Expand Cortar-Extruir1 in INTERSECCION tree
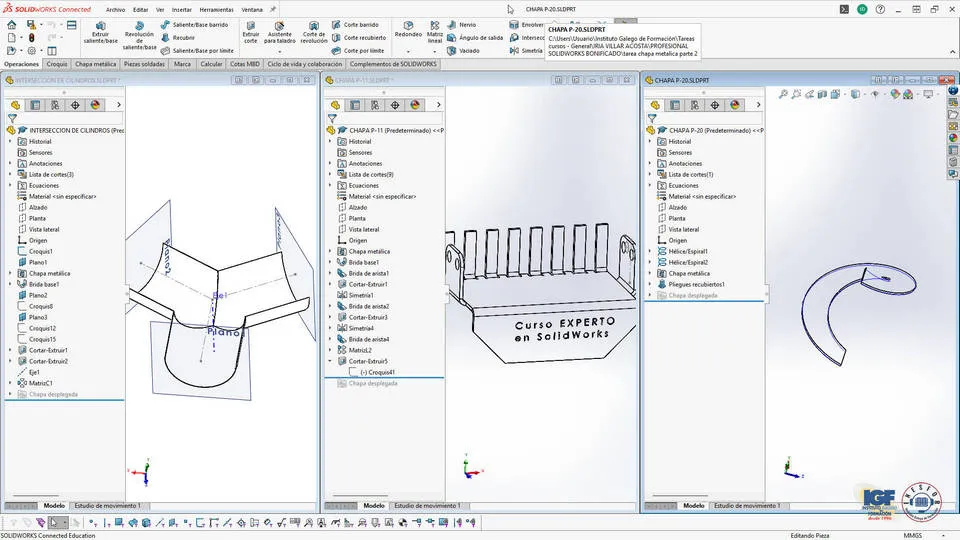The width and height of the screenshot is (960, 540). (10, 350)
